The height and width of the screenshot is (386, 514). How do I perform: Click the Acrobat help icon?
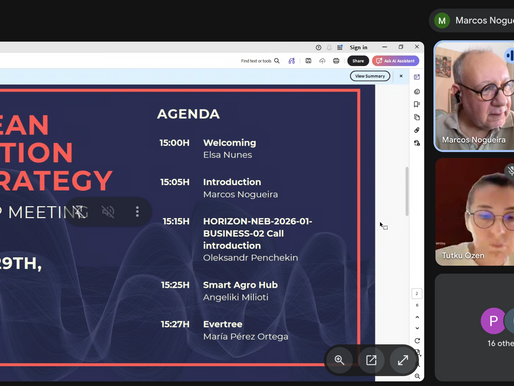[x=318, y=48]
